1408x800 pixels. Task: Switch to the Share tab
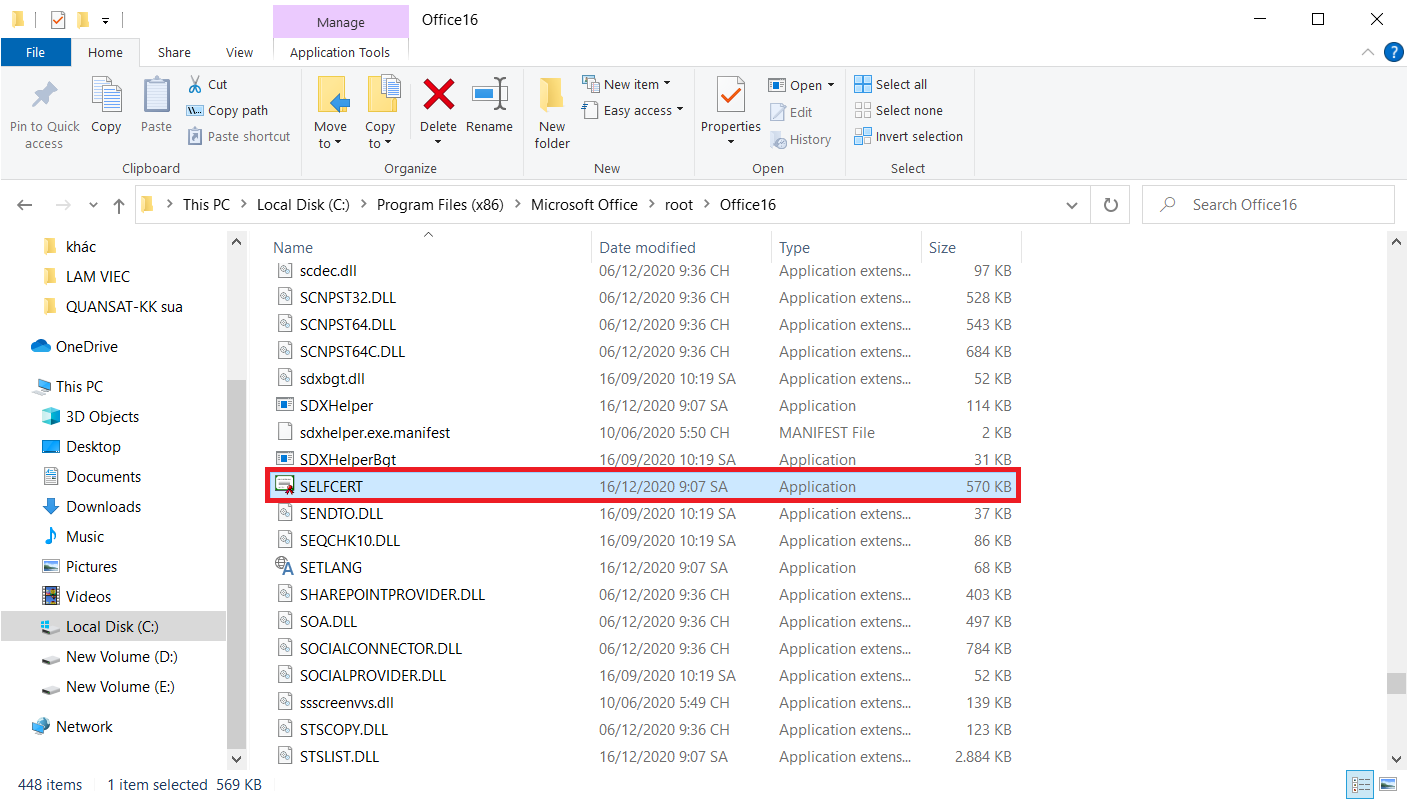click(x=174, y=52)
